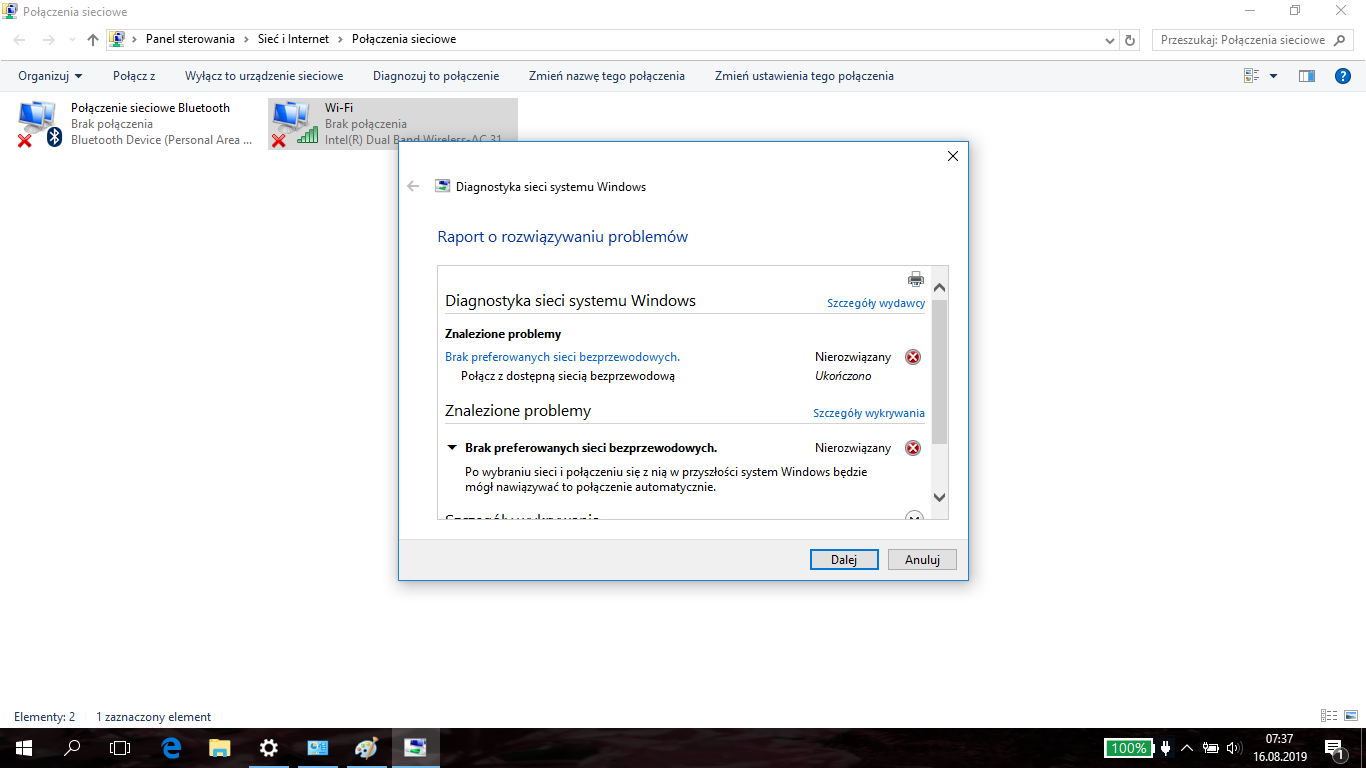Click the Raport o rozwiązywaniu problemów heading
The width and height of the screenshot is (1366, 768).
click(x=563, y=237)
